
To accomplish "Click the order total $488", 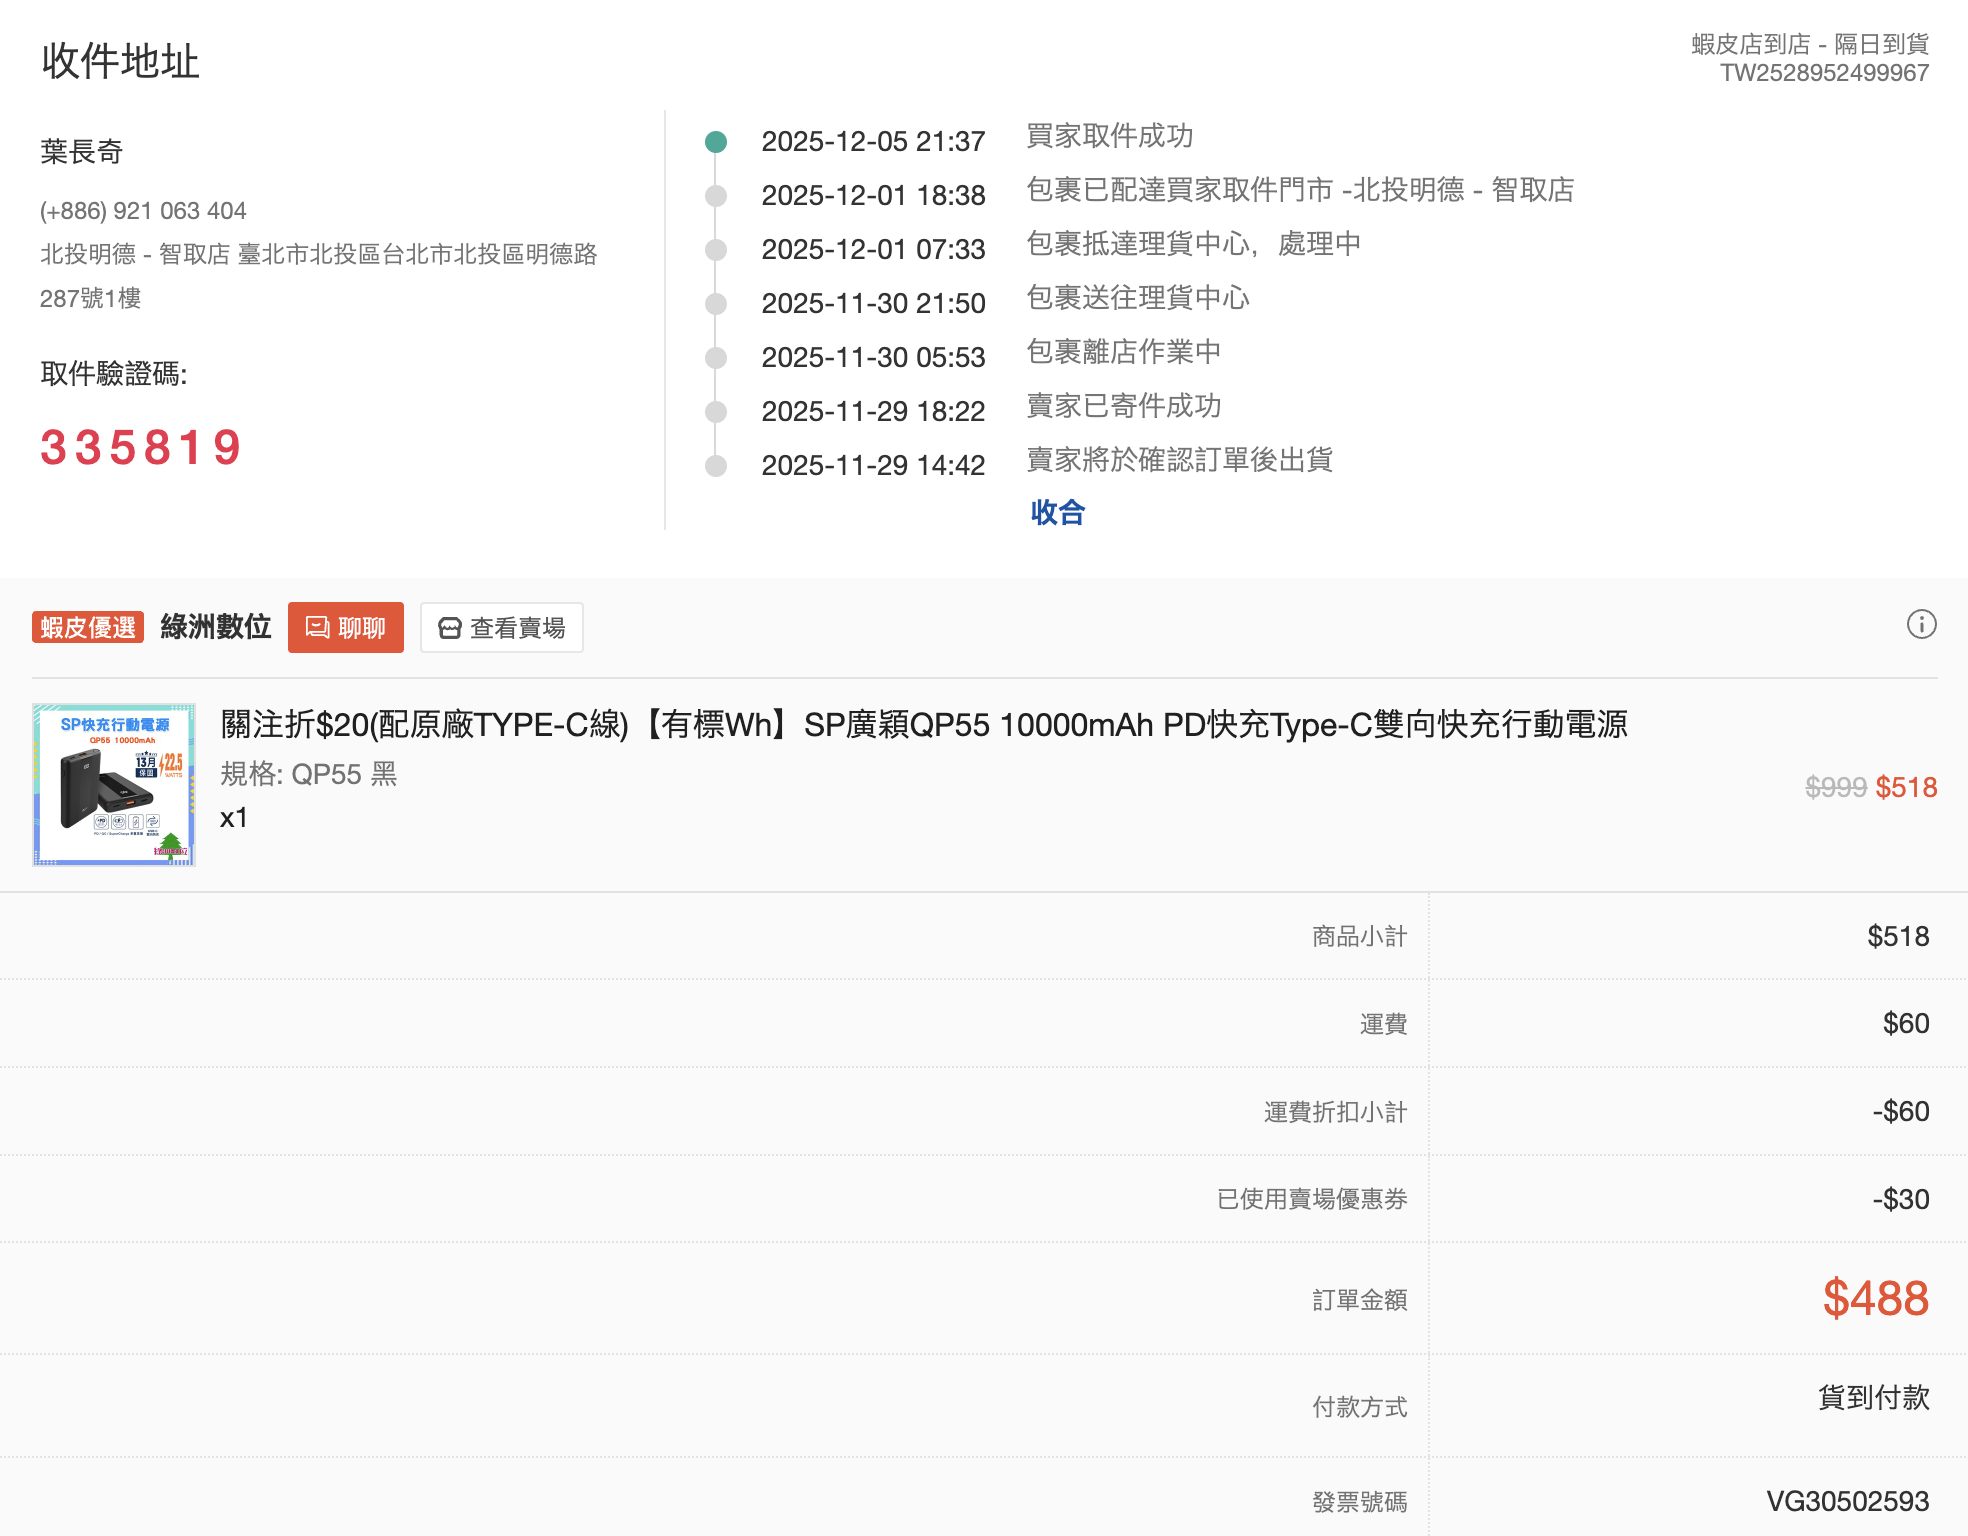I will pos(1875,1298).
